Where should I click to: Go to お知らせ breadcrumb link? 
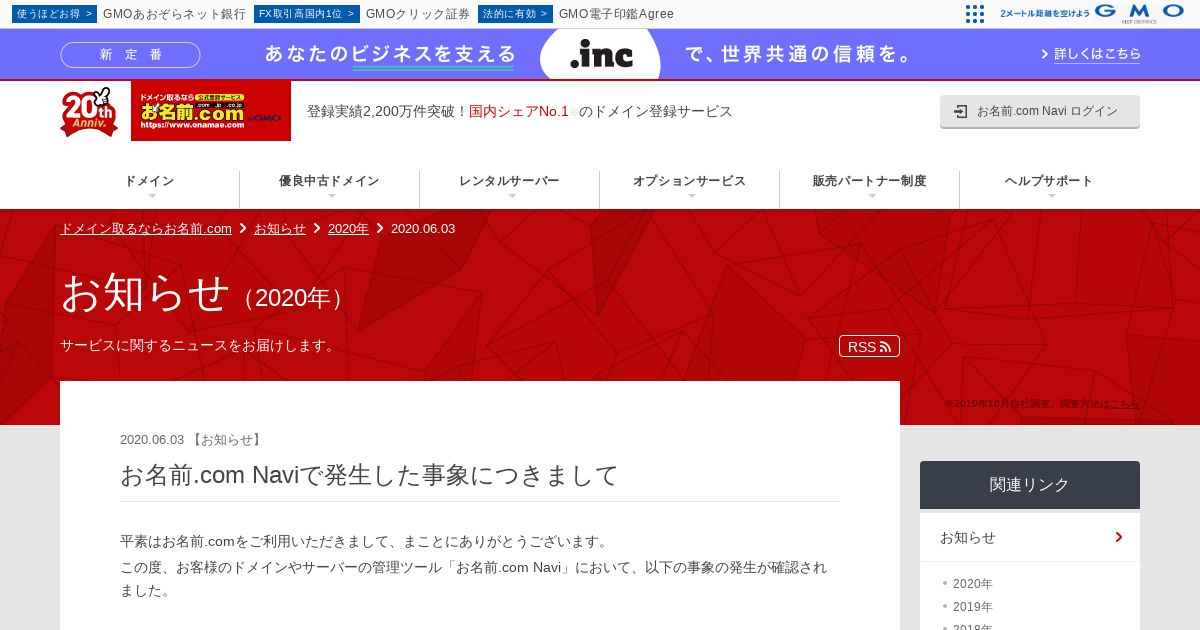pos(280,228)
